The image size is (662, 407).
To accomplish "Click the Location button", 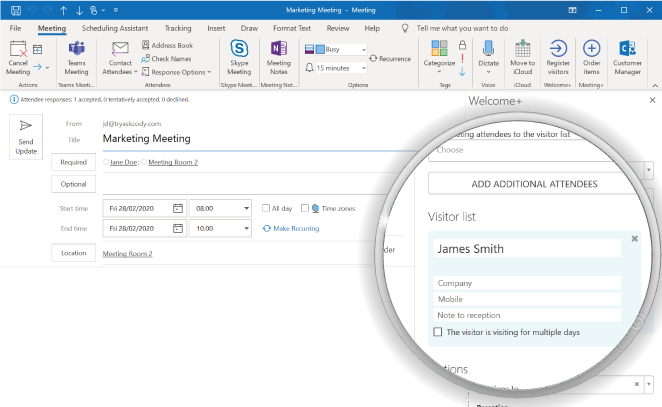I will click(73, 253).
